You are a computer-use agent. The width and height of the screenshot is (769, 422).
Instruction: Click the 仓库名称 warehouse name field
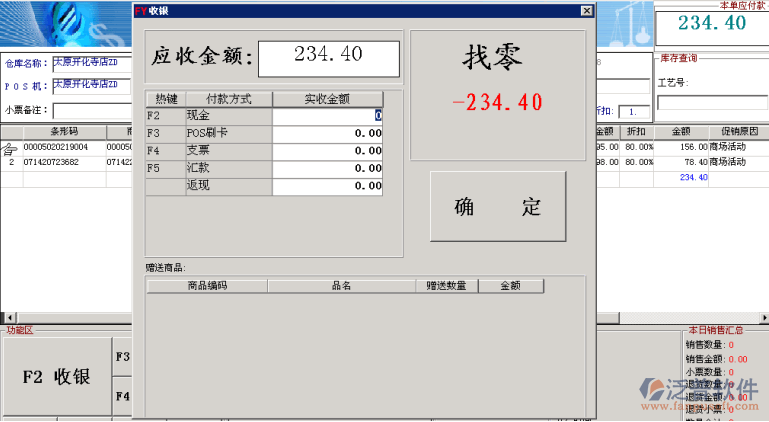(x=91, y=63)
